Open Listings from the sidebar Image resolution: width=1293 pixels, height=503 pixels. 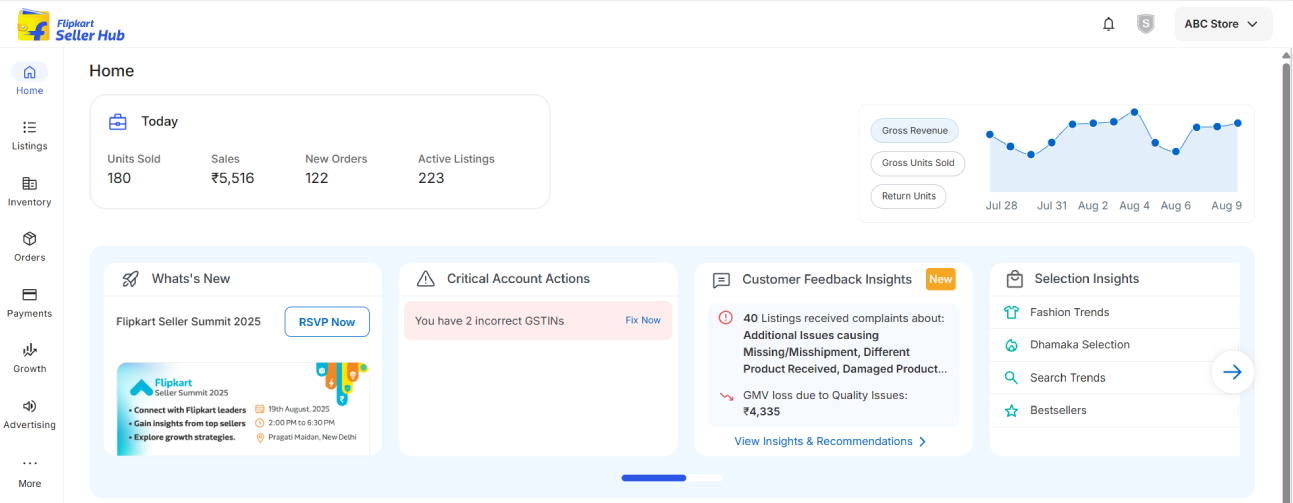tap(29, 135)
